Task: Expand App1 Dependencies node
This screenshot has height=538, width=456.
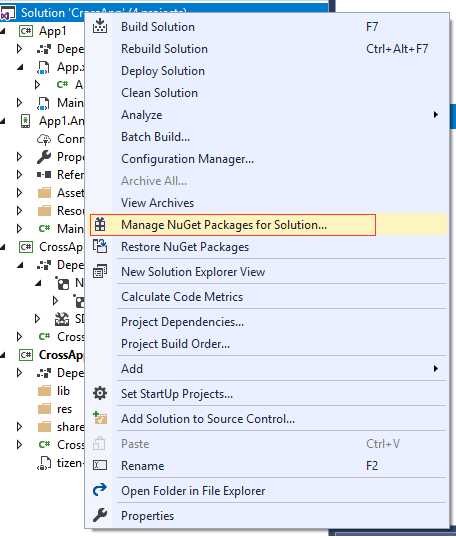Action: click(x=20, y=49)
